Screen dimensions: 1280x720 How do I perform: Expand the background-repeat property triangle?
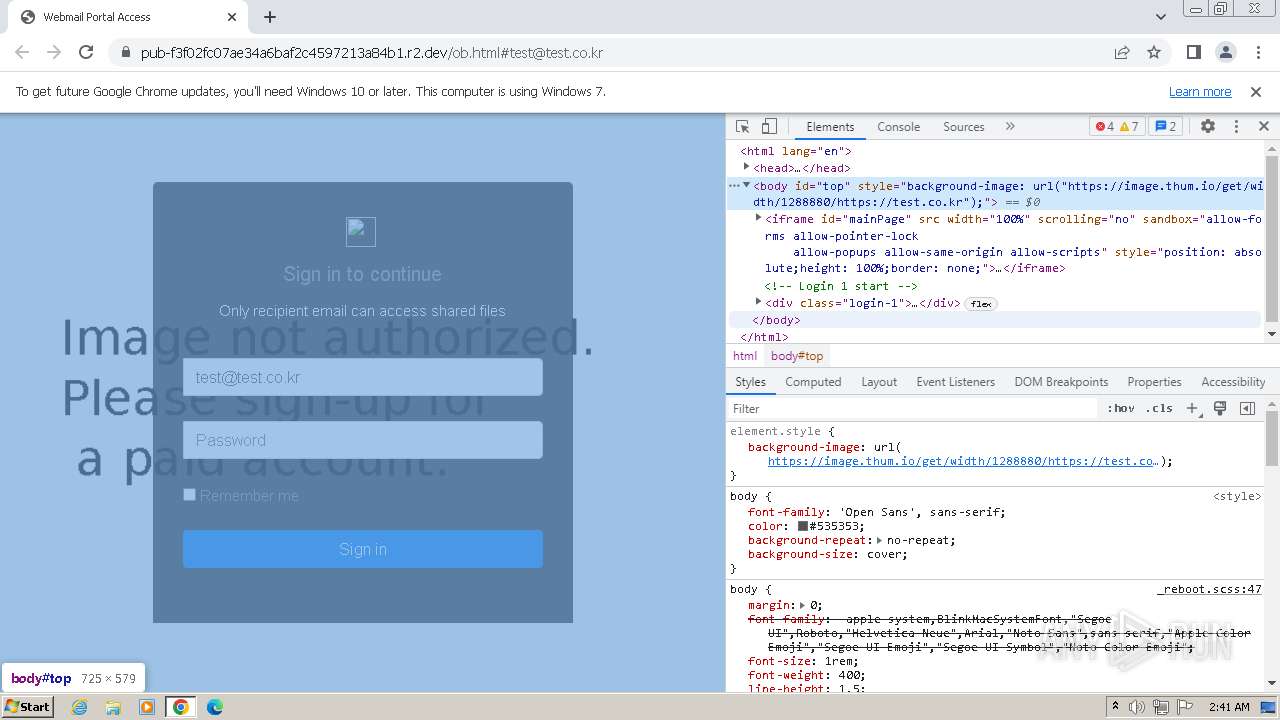point(879,540)
